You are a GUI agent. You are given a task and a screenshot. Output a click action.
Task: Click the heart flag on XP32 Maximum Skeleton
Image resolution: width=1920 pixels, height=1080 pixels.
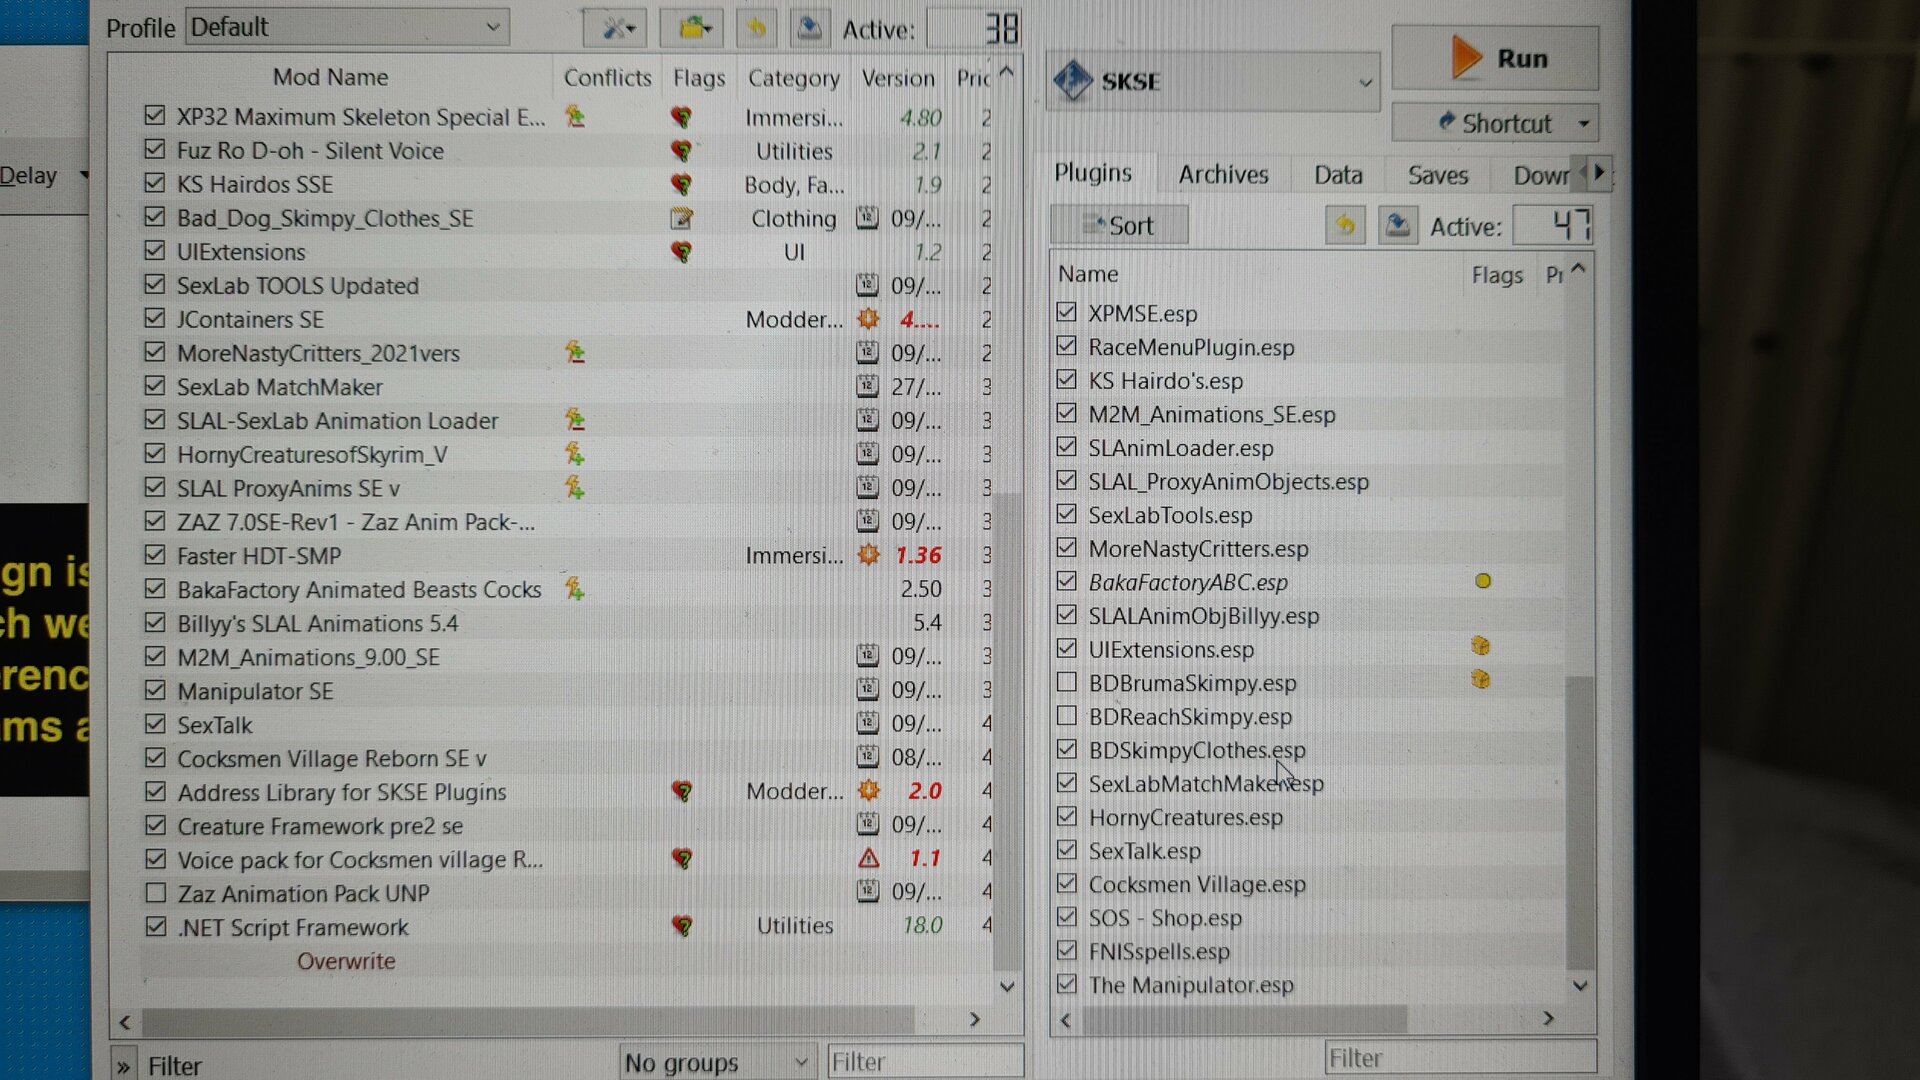[681, 117]
